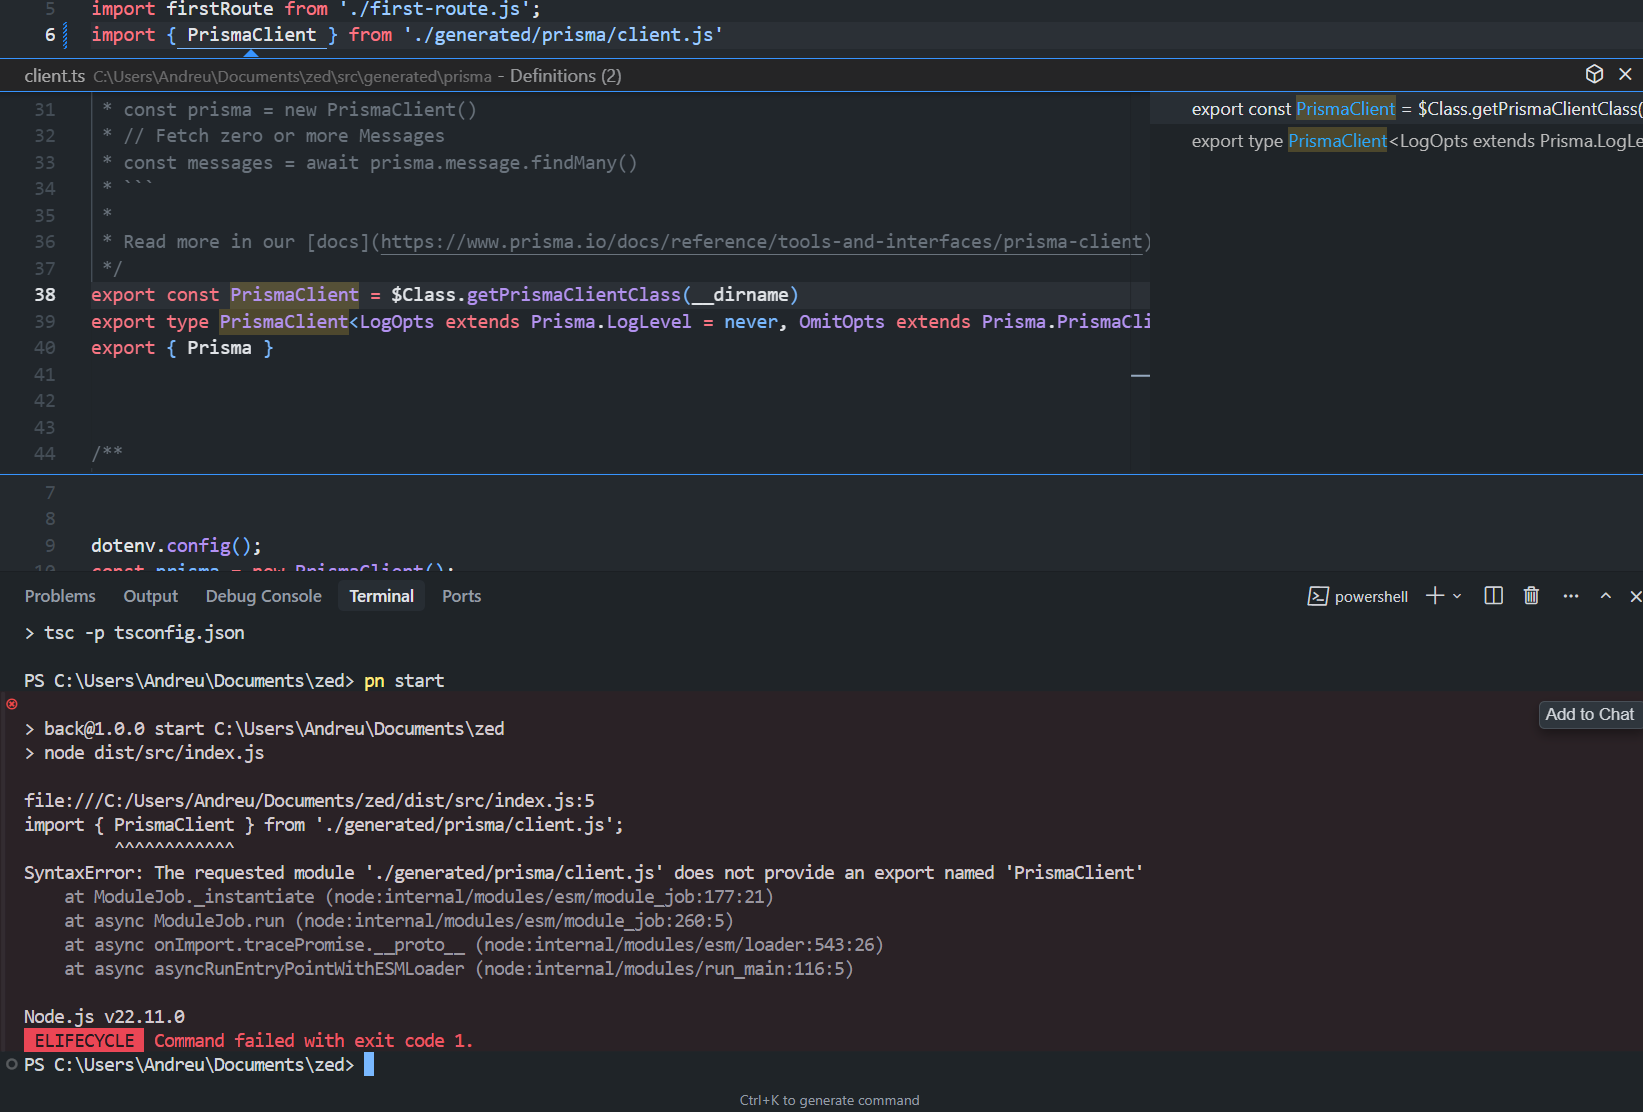Viewport: 1643px width, 1112px height.
Task: Click the red error command decoration icon
Action: click(12, 704)
